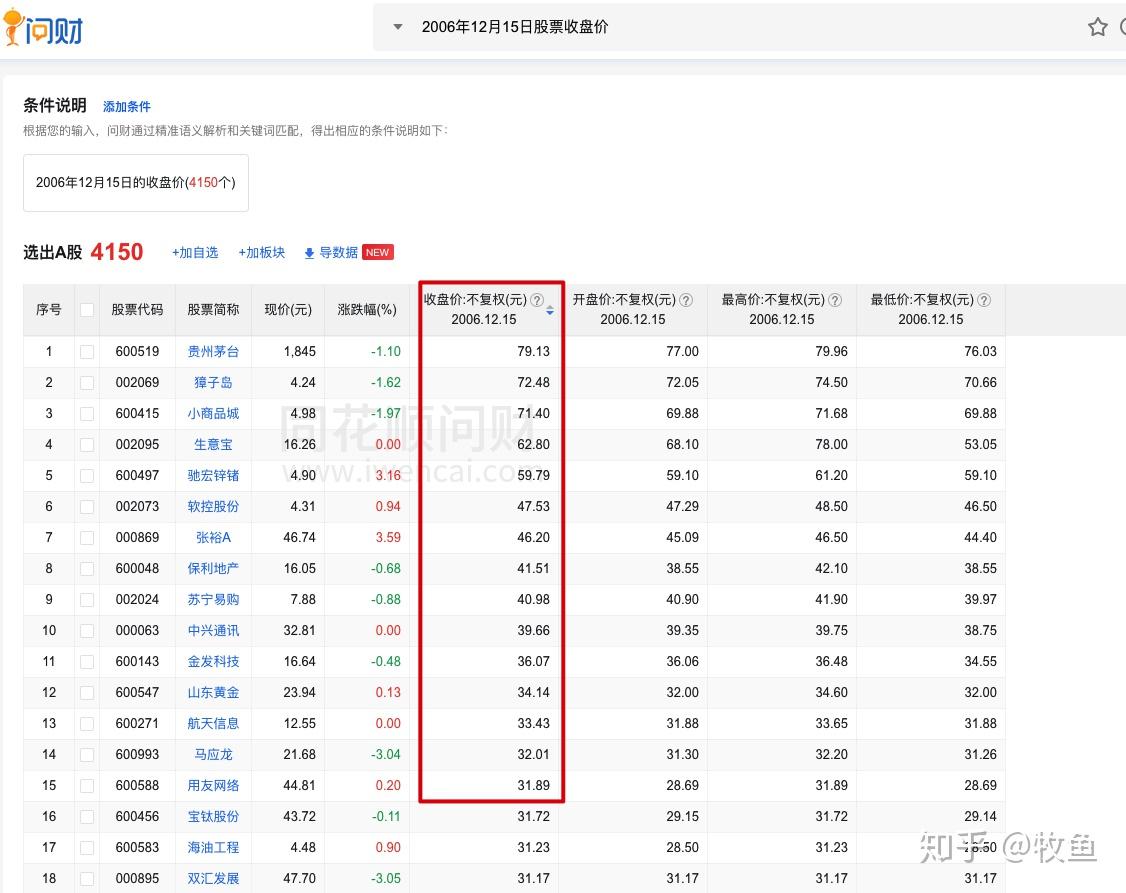The height and width of the screenshot is (893, 1126).
Task: Click highest price 78.00 for 生意宝
Action: click(832, 444)
